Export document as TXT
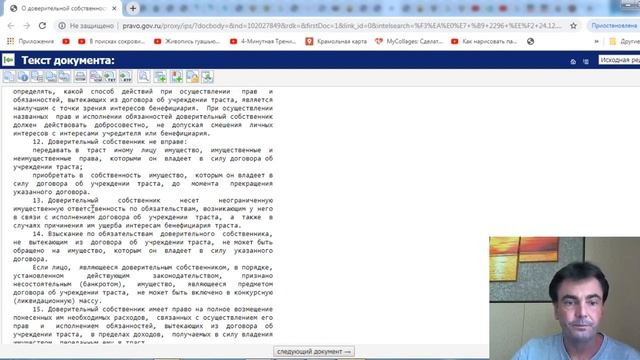 click(x=109, y=76)
